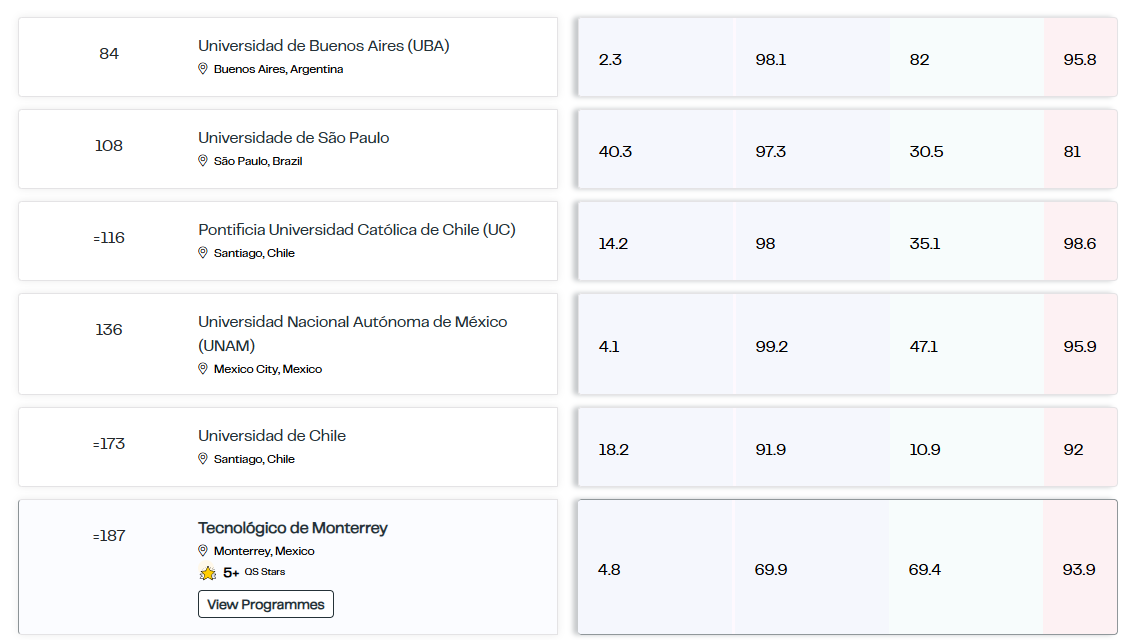Select rank 84 in the ranking list
Screen dimensions: 1138x640
[x=109, y=54]
